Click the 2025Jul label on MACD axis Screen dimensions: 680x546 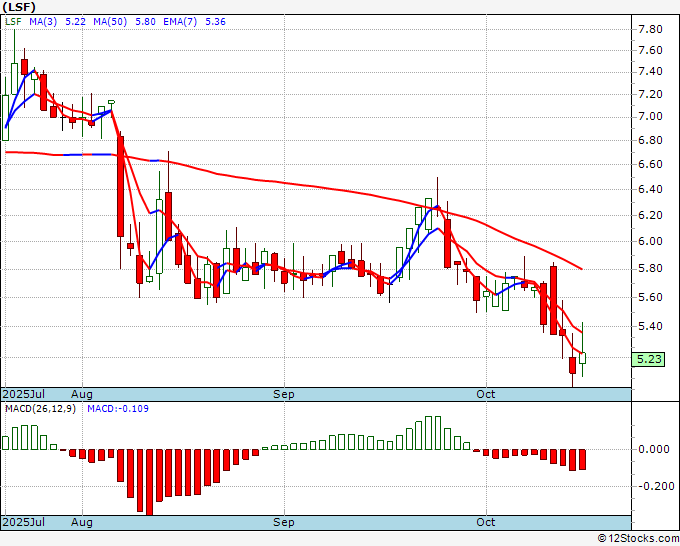[x=23, y=522]
